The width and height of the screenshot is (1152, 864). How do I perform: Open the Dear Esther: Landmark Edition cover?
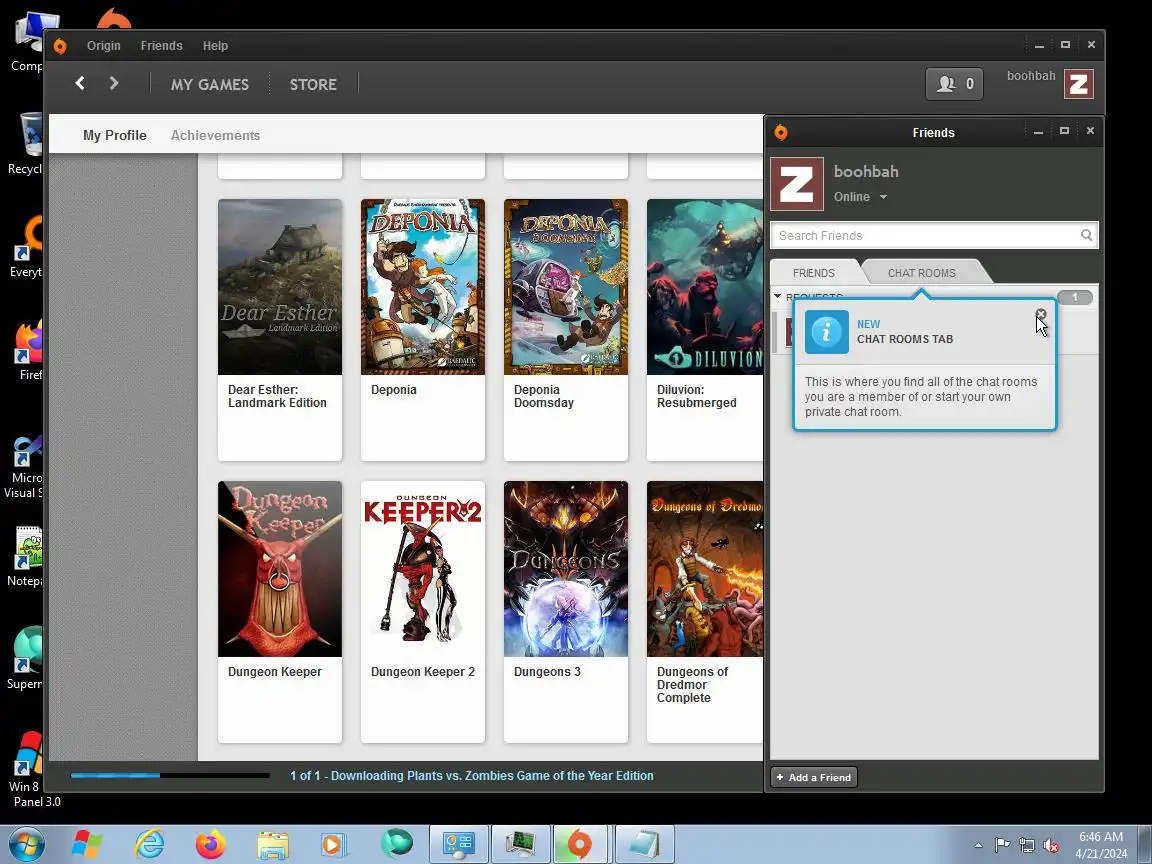[280, 287]
